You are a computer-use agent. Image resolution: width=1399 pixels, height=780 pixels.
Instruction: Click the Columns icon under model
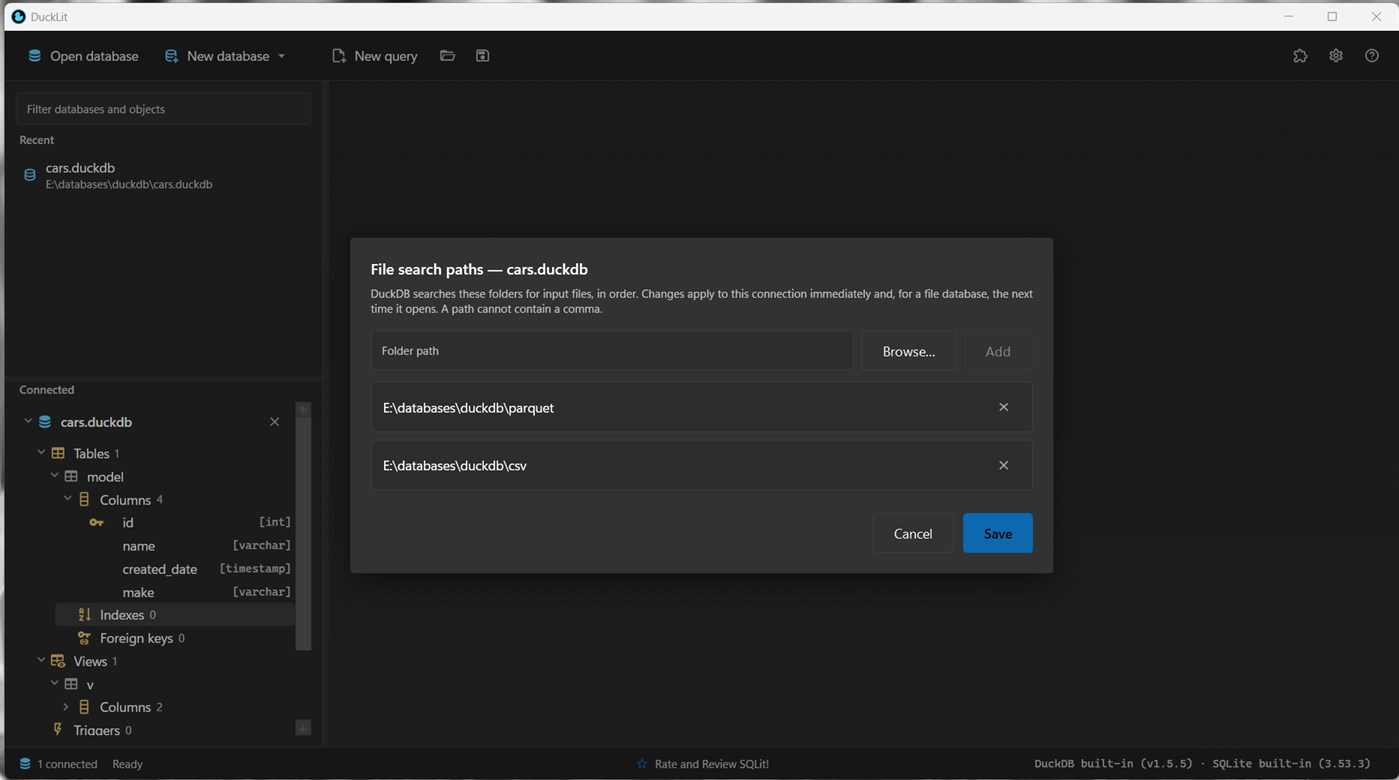point(84,499)
